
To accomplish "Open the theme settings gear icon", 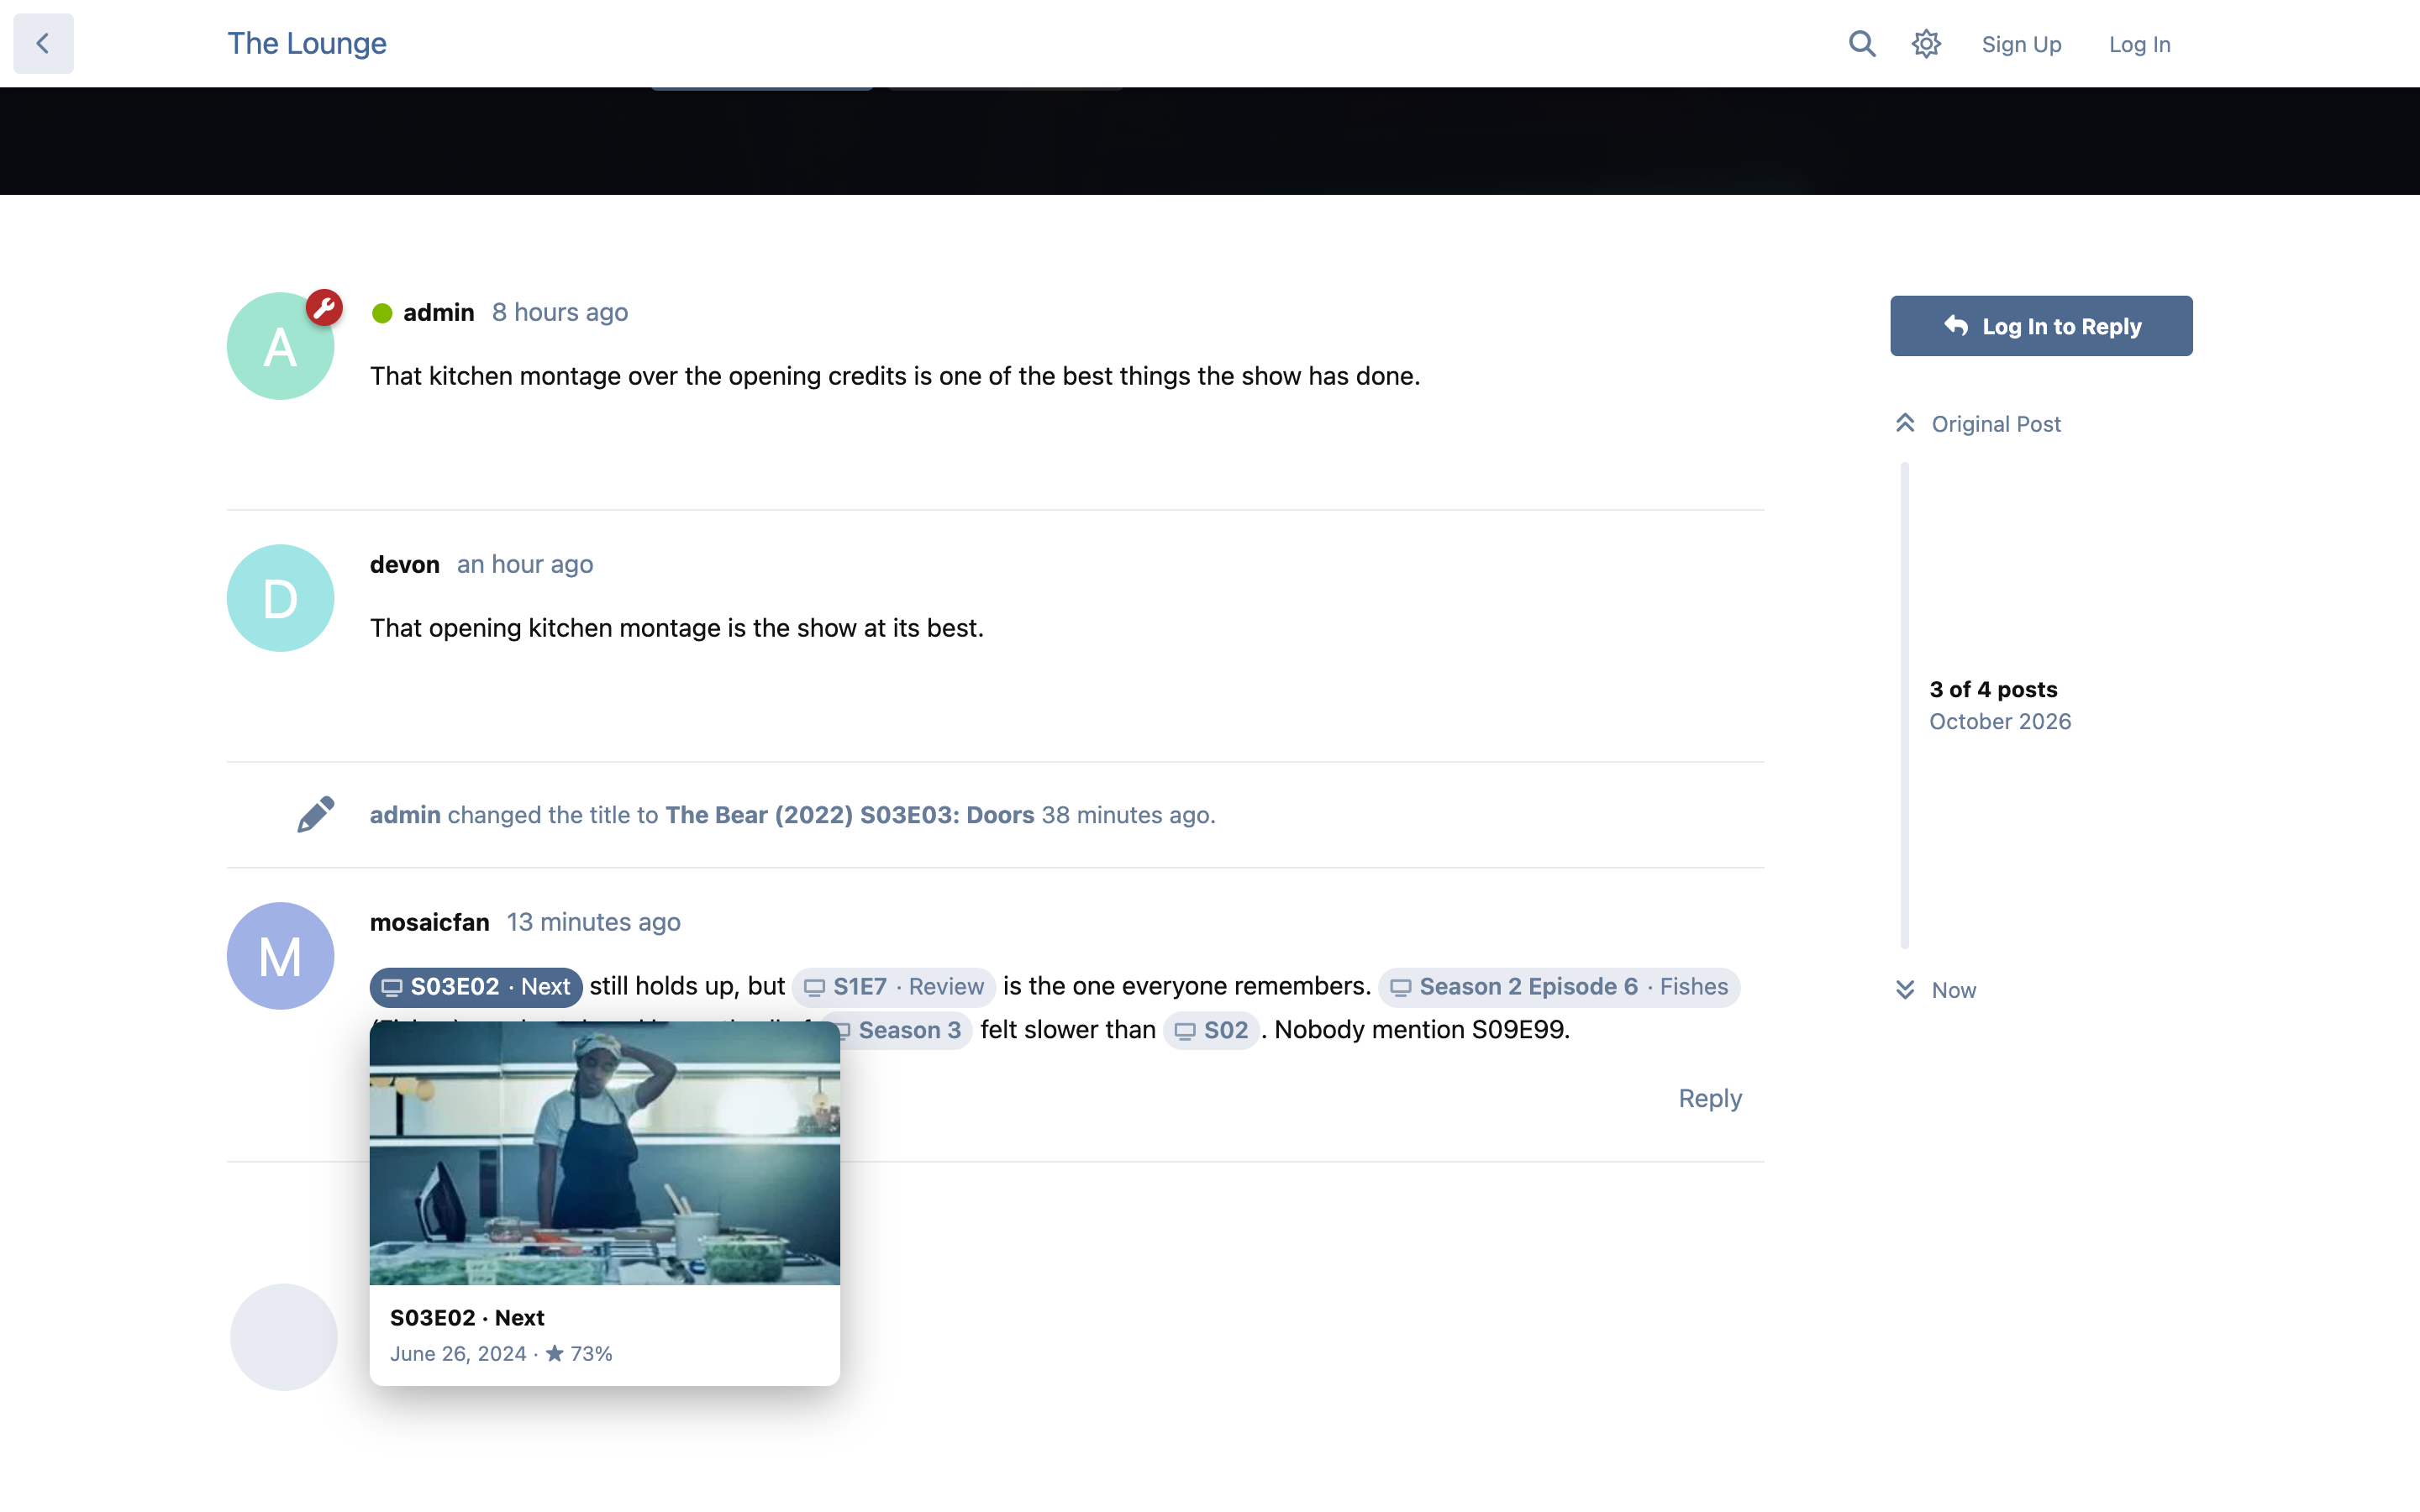I will [x=1926, y=44].
